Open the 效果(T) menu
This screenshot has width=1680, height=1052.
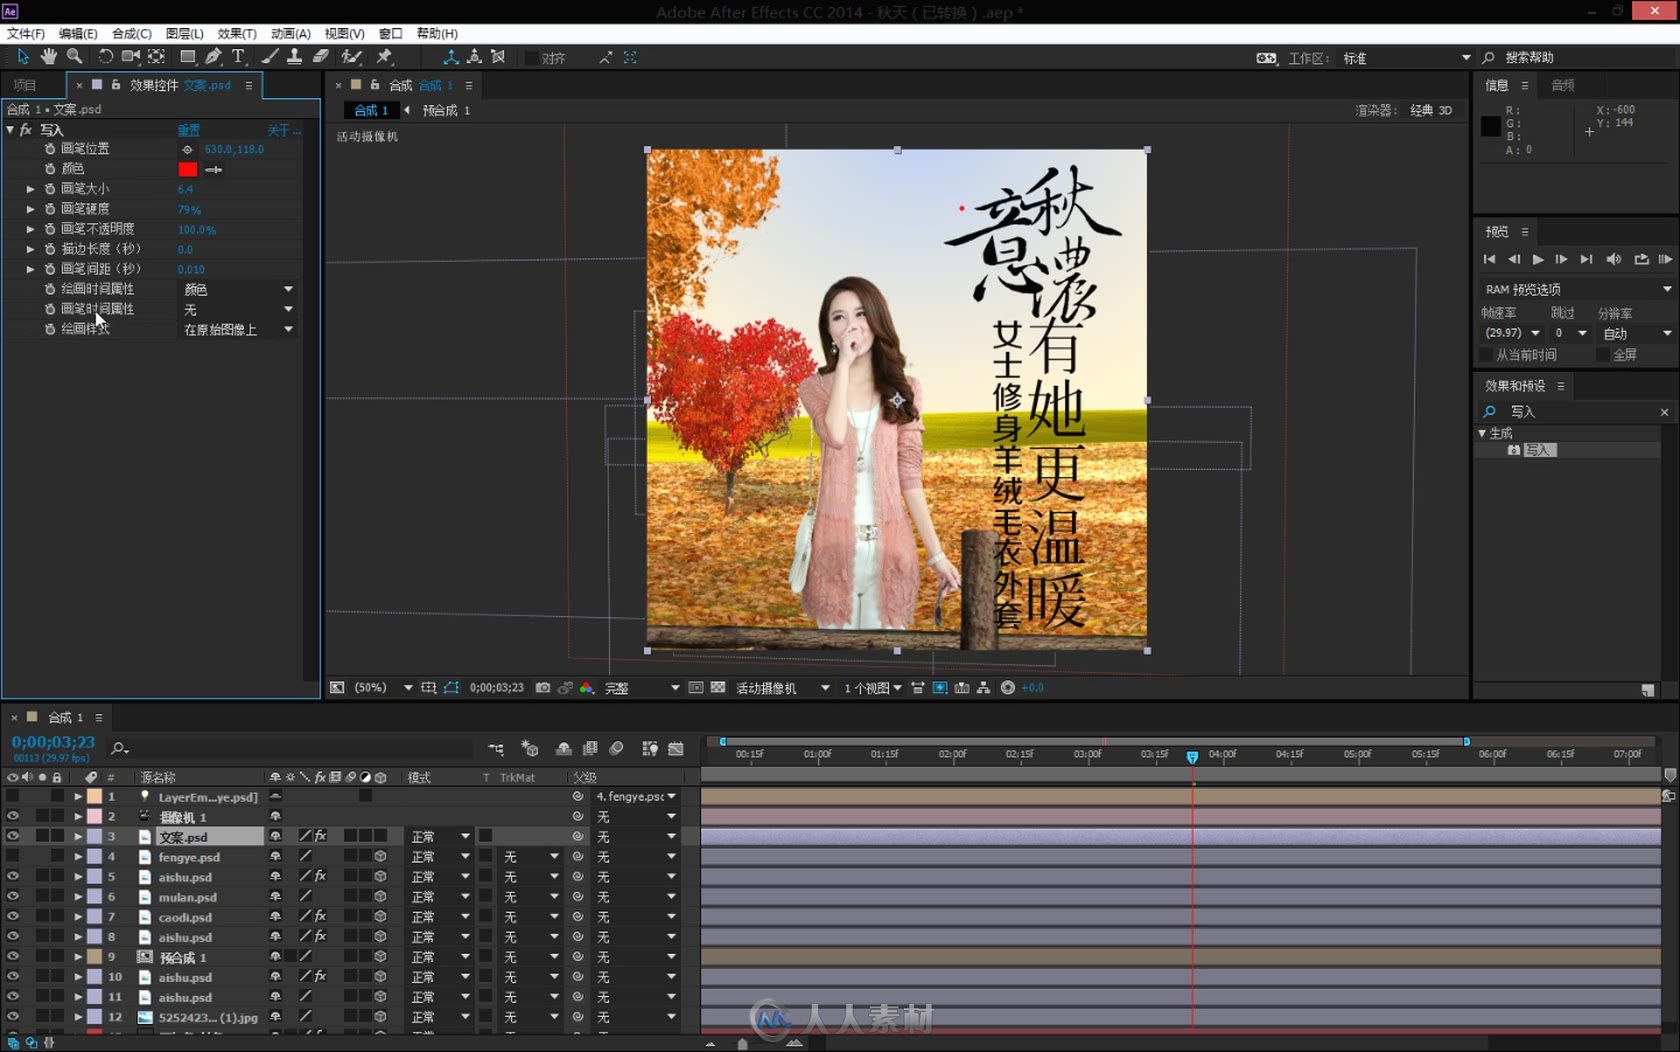pyautogui.click(x=237, y=33)
